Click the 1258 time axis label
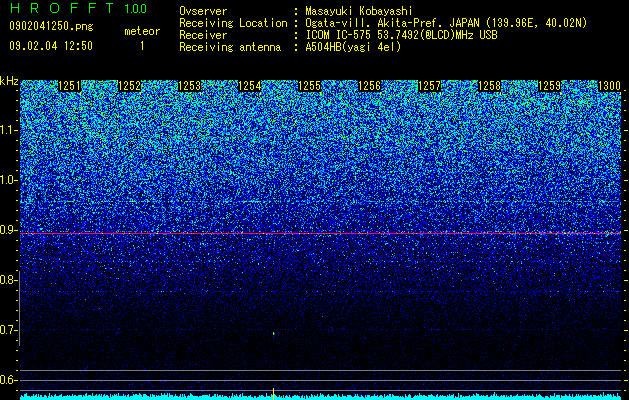The image size is (629, 400). [489, 86]
